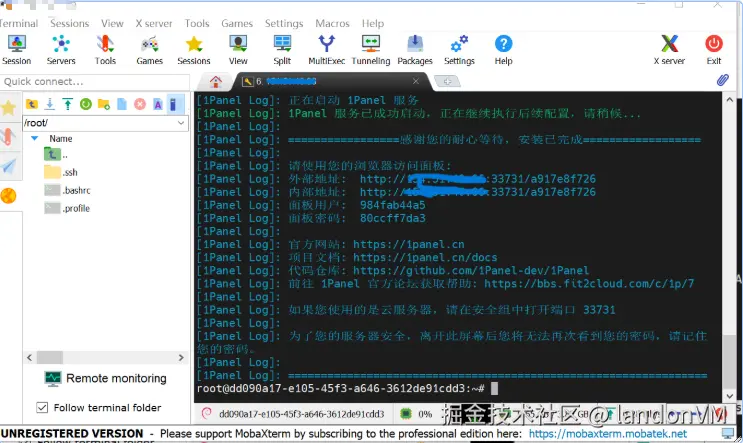743x443 pixels.
Task: Open the paper plane Macros sidebar tab
Action: click(x=9, y=166)
